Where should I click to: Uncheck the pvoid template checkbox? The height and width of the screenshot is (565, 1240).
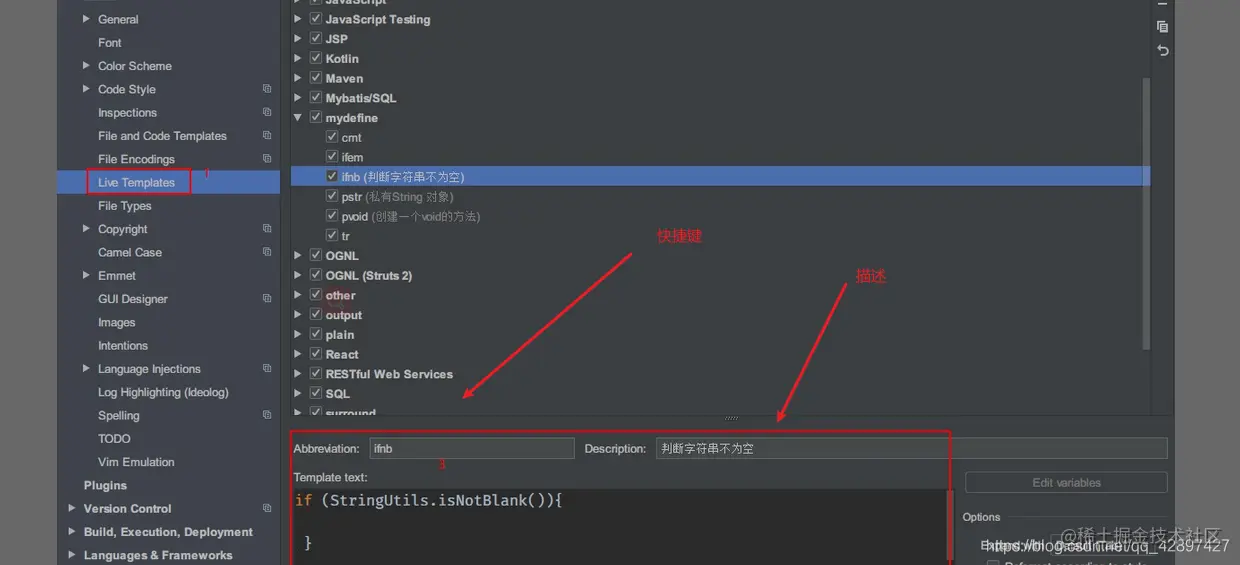click(332, 216)
